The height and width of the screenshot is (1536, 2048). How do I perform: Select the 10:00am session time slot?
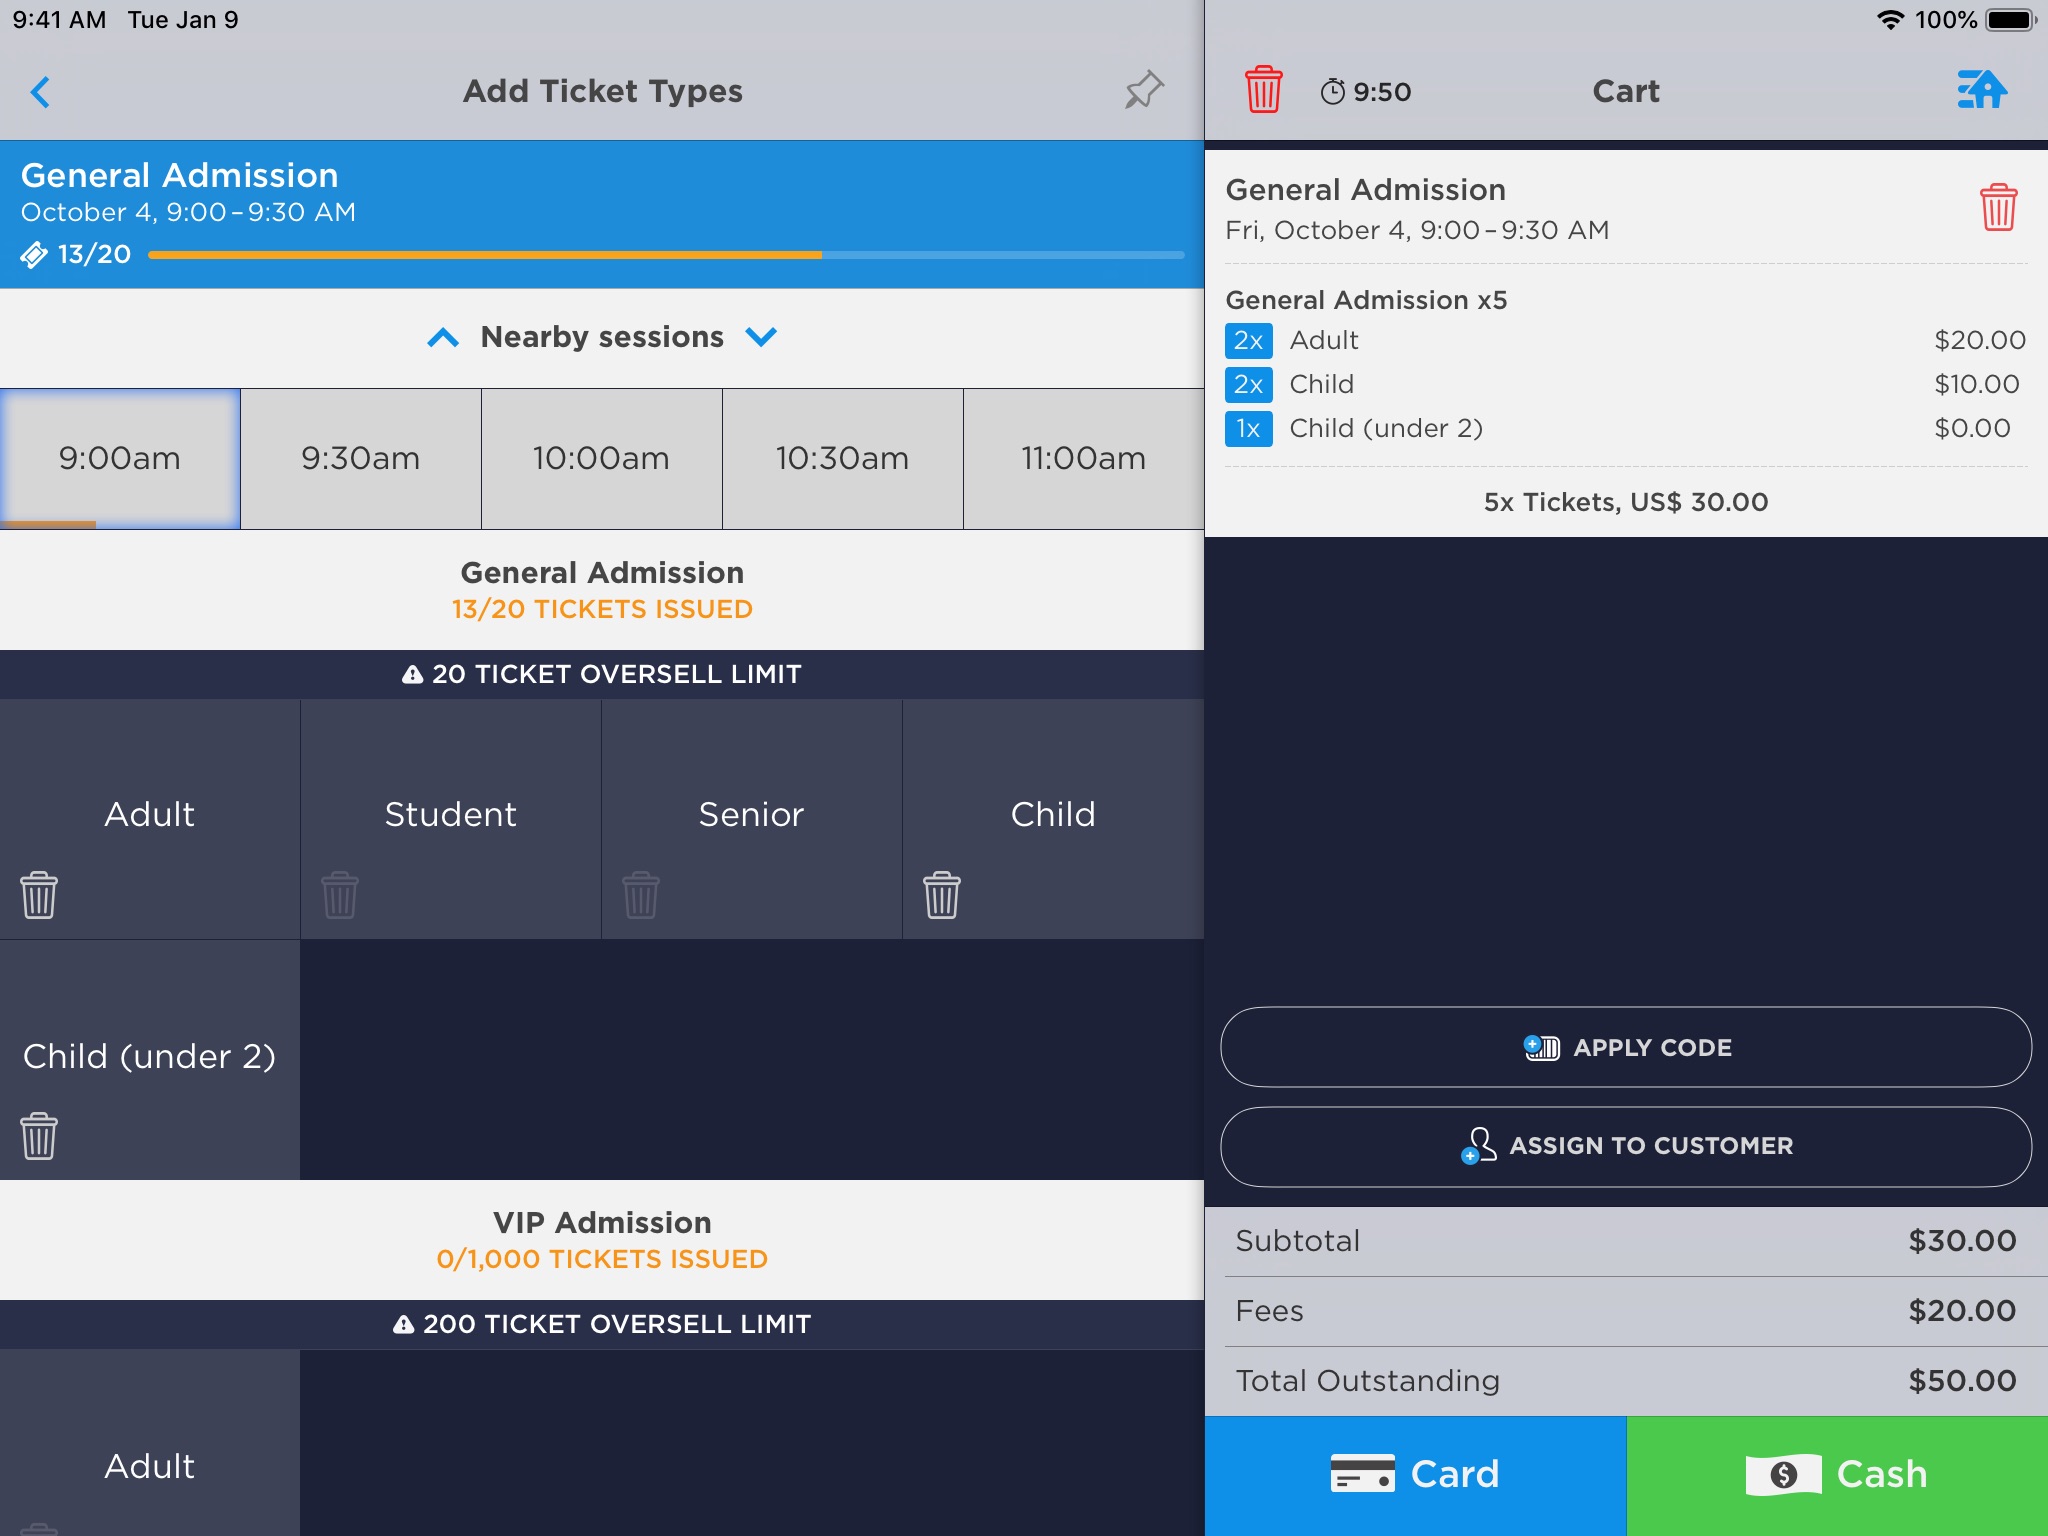[600, 458]
